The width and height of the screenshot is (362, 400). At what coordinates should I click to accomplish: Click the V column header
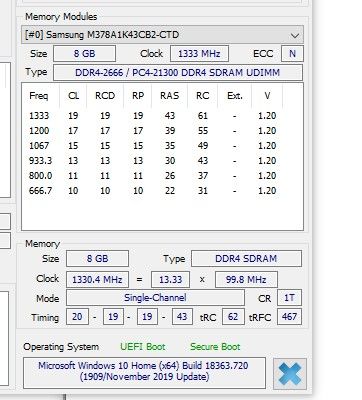click(x=267, y=96)
